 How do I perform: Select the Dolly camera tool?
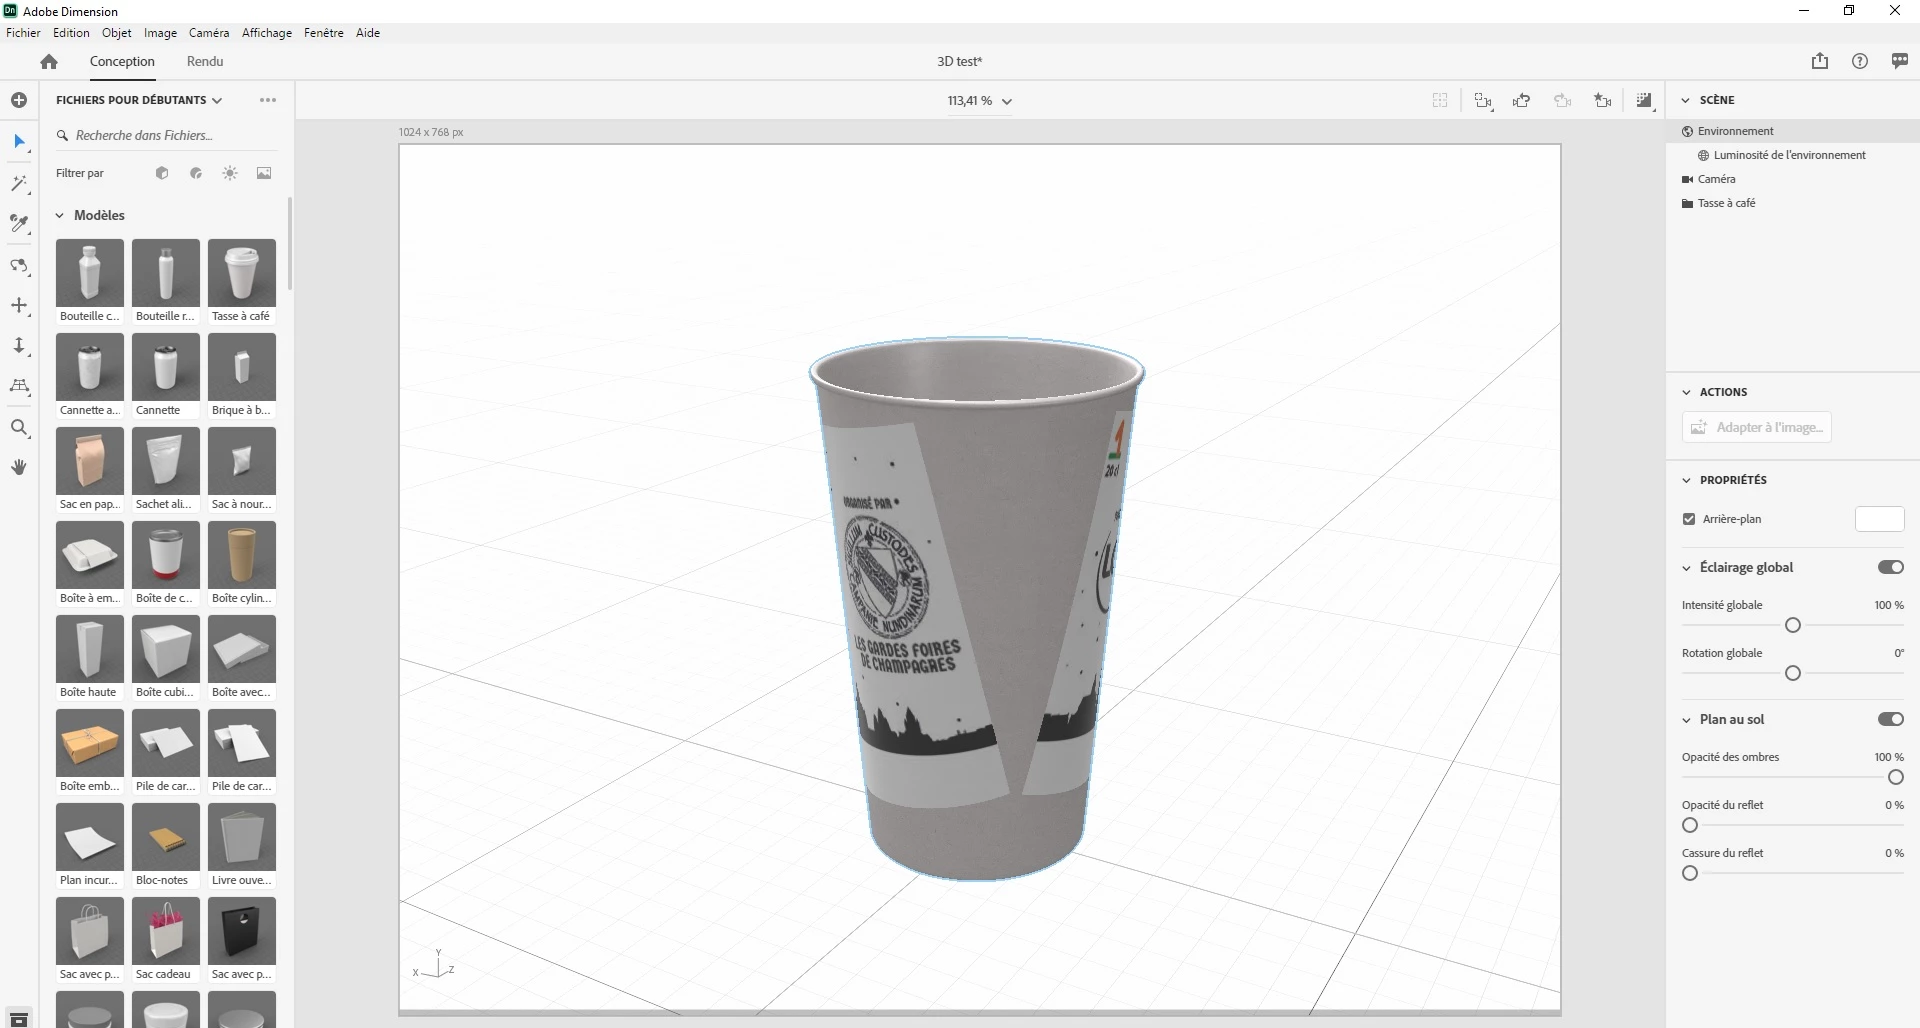pos(19,346)
